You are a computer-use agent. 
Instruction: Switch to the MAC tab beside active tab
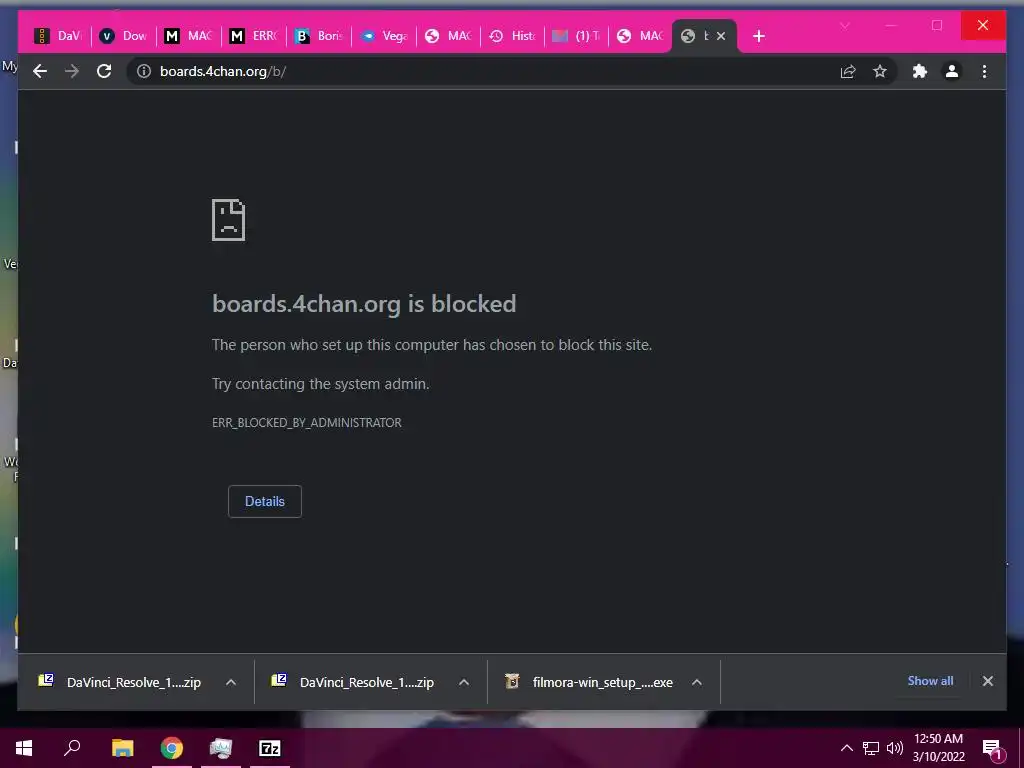click(x=640, y=36)
